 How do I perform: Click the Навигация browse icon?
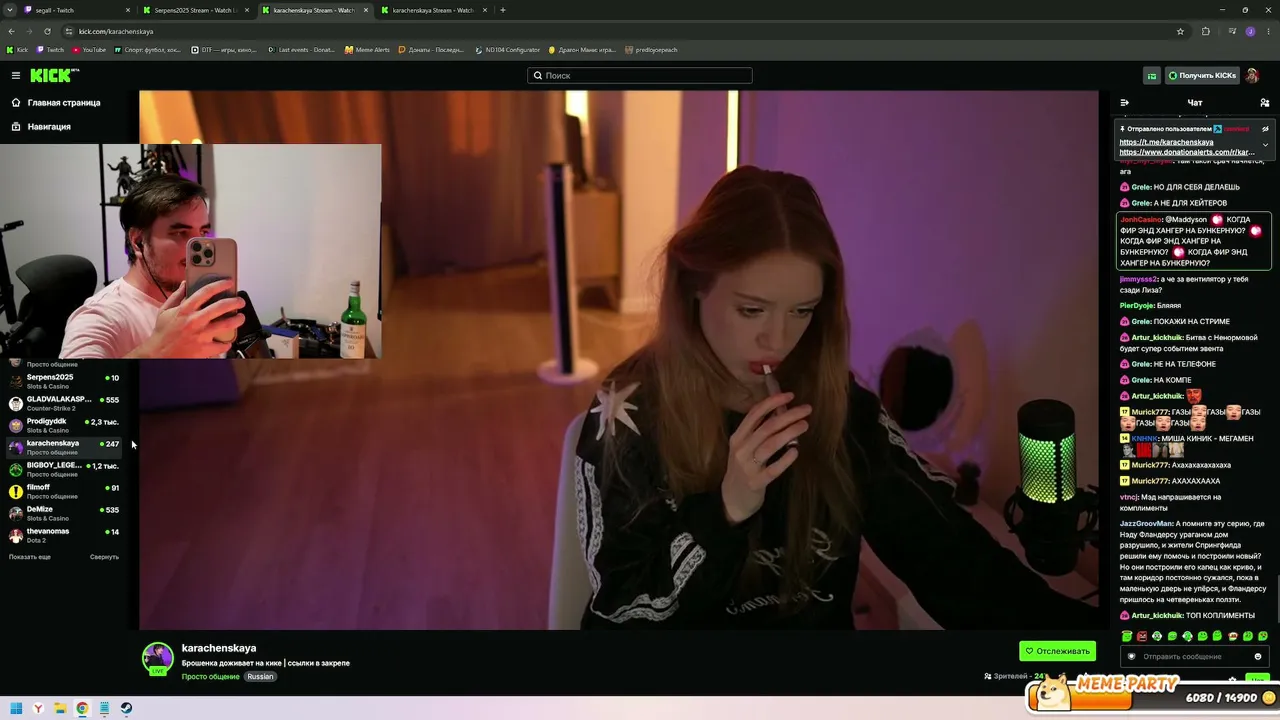pos(16,127)
